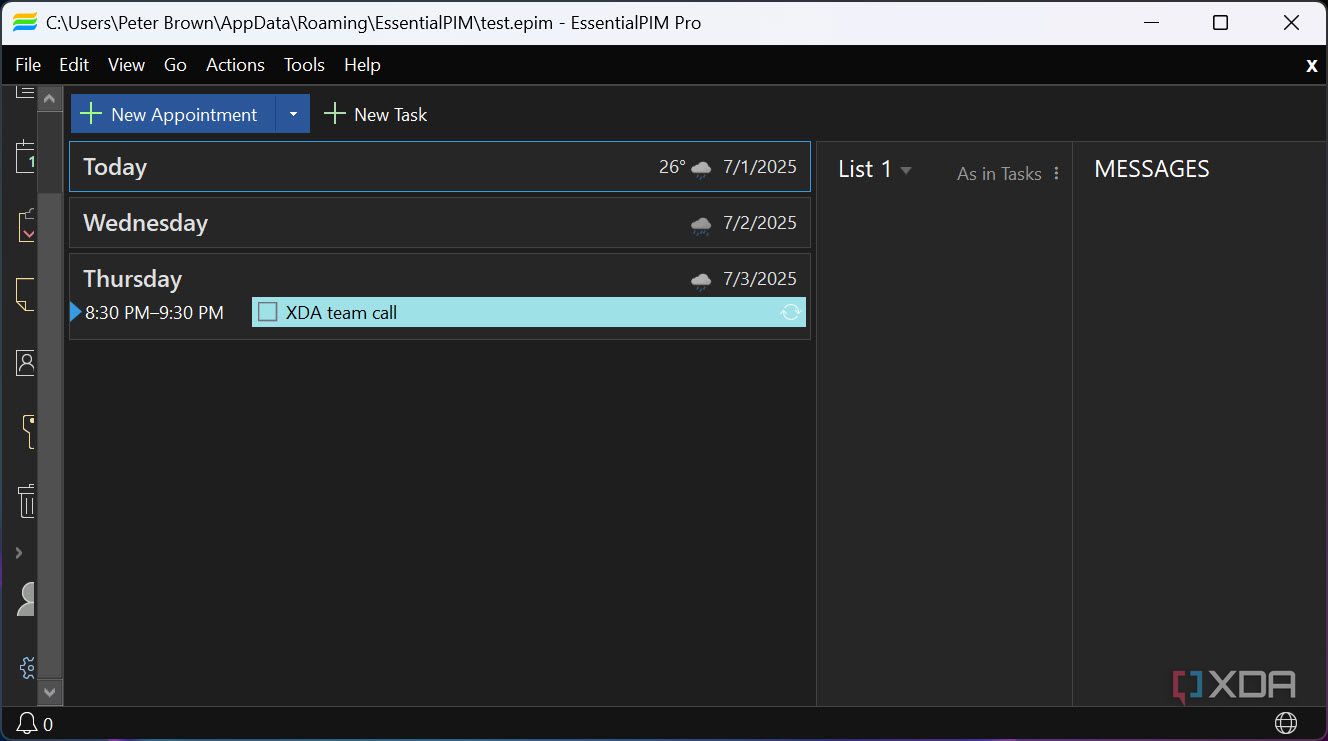The height and width of the screenshot is (741, 1328).
Task: Open the New Appointment dropdown arrow
Action: [293, 114]
